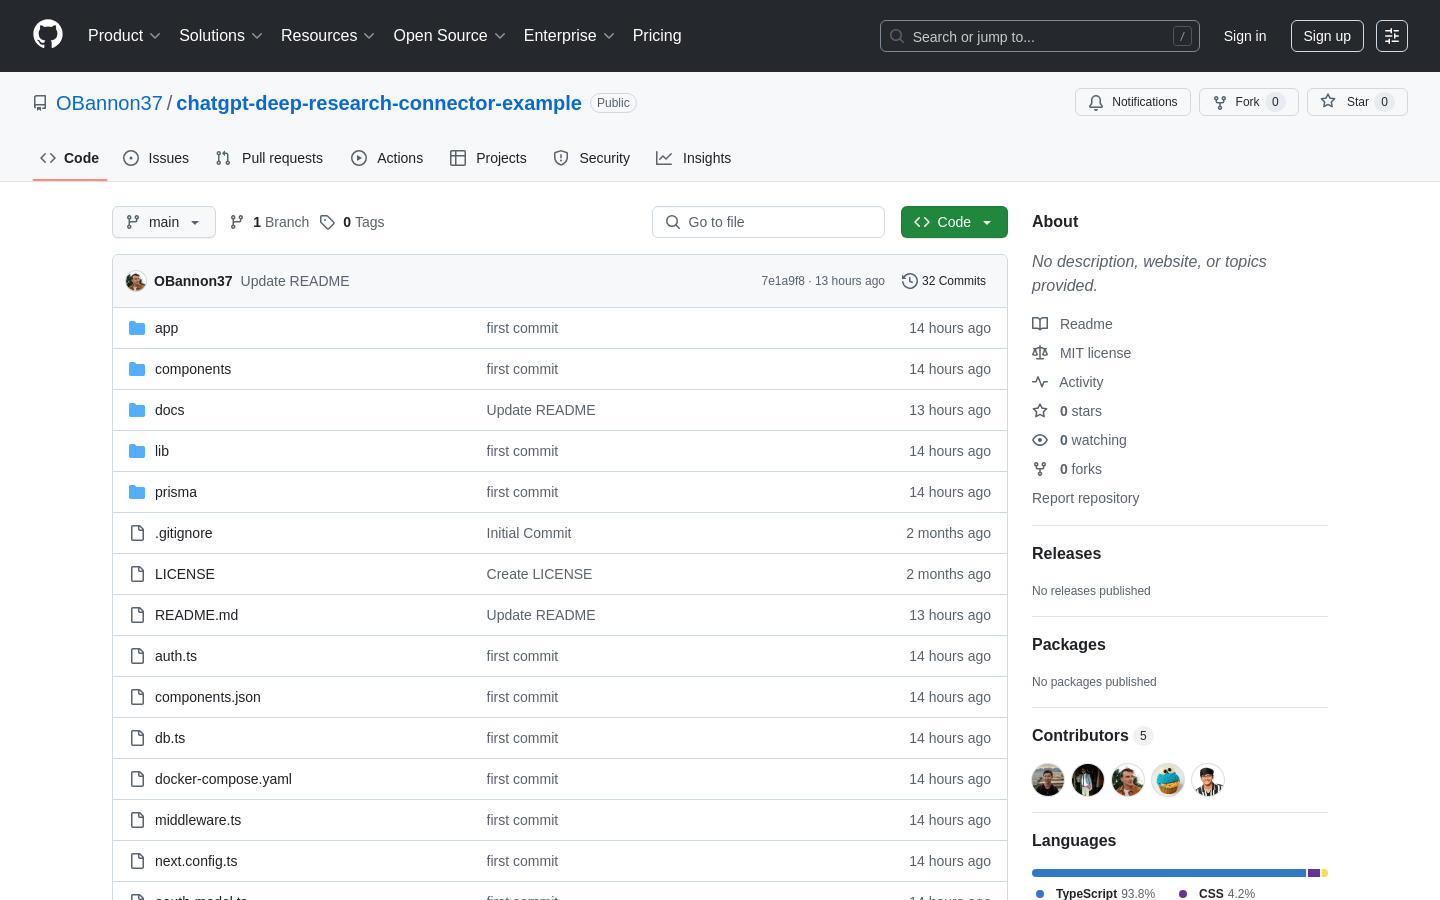Expand the Resources menu

[x=328, y=36]
